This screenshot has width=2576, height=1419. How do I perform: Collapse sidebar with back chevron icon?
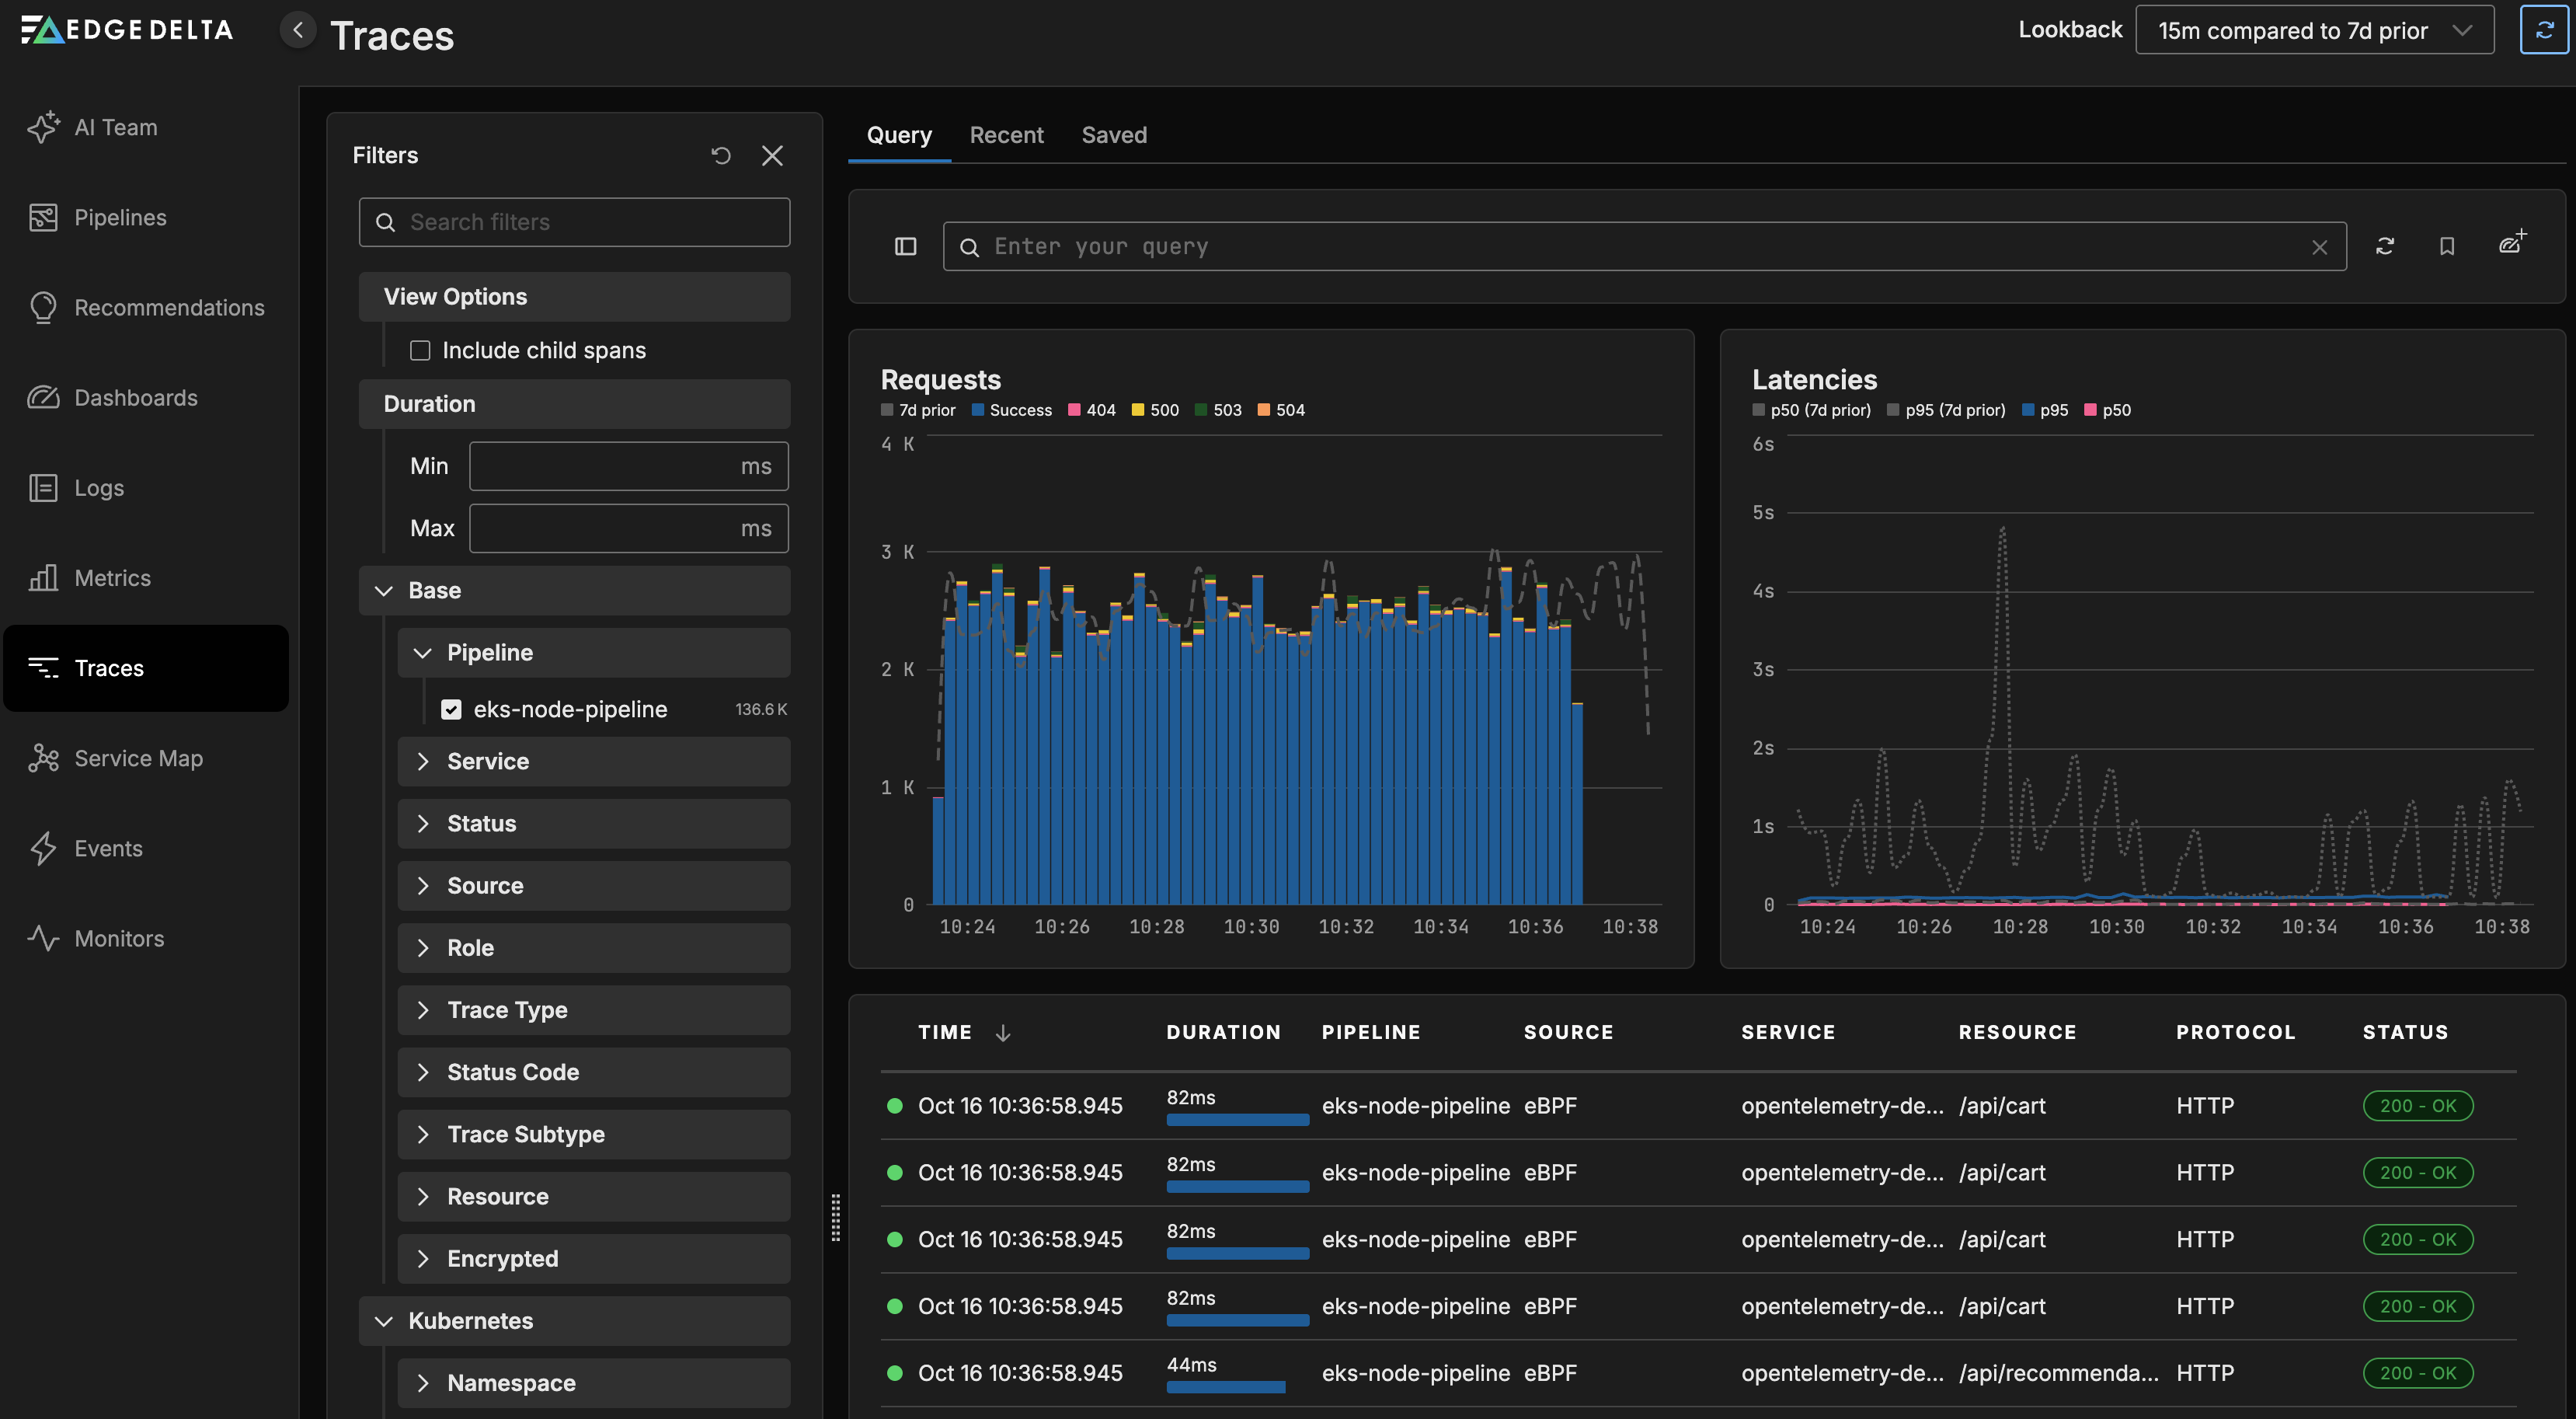coord(298,30)
